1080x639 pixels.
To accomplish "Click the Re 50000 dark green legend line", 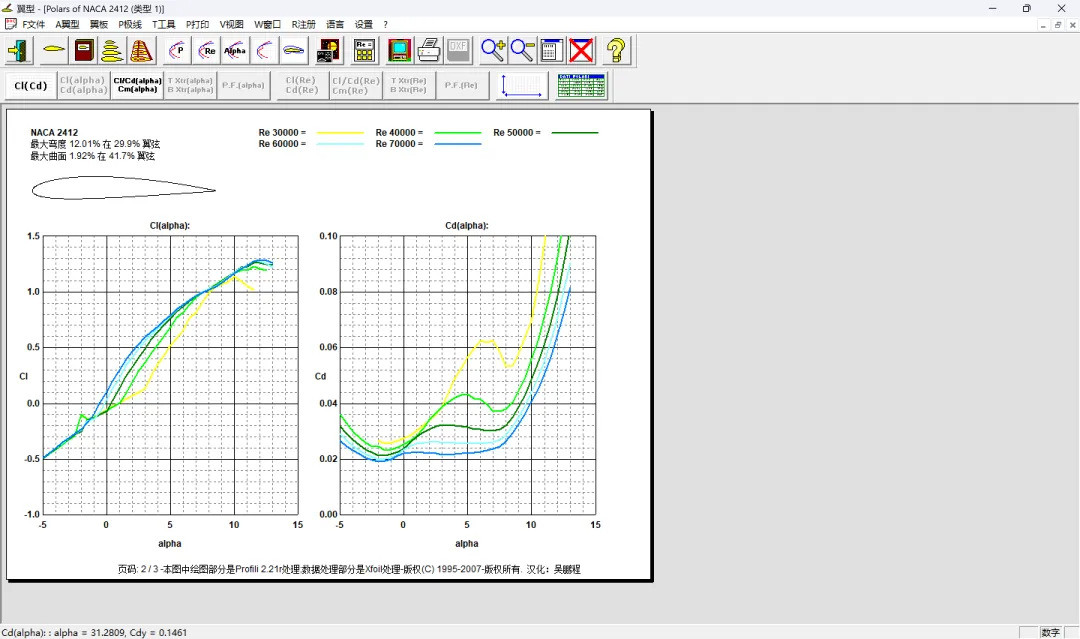I will click(575, 132).
